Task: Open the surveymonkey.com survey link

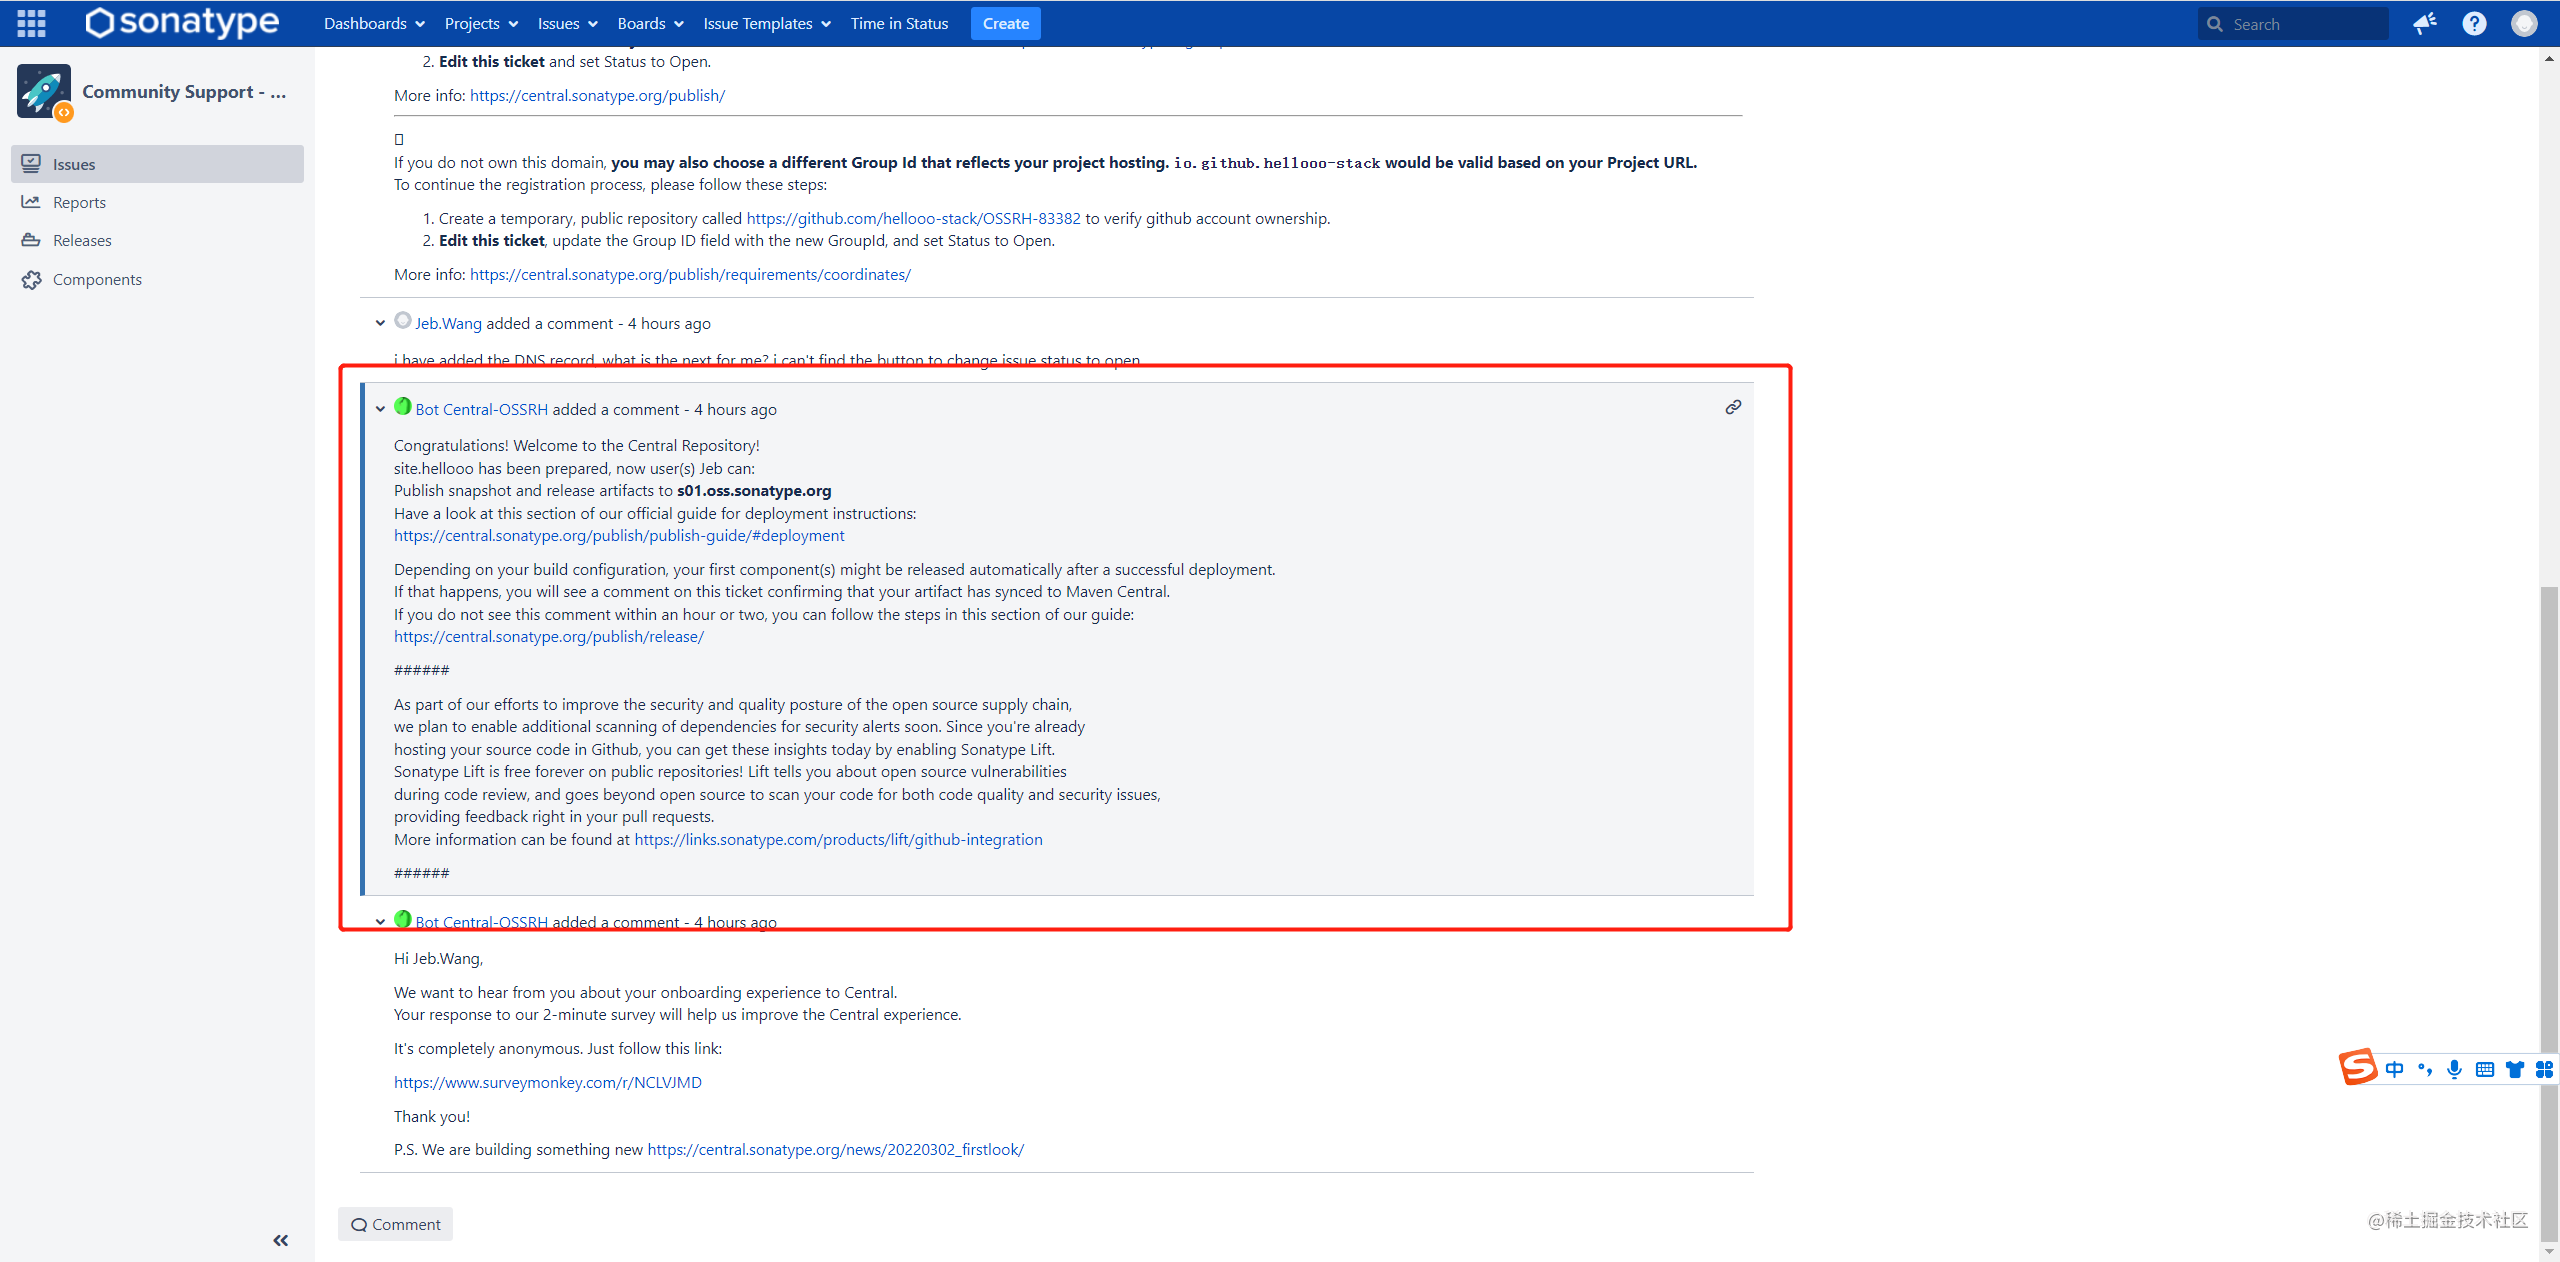Action: click(x=547, y=1082)
